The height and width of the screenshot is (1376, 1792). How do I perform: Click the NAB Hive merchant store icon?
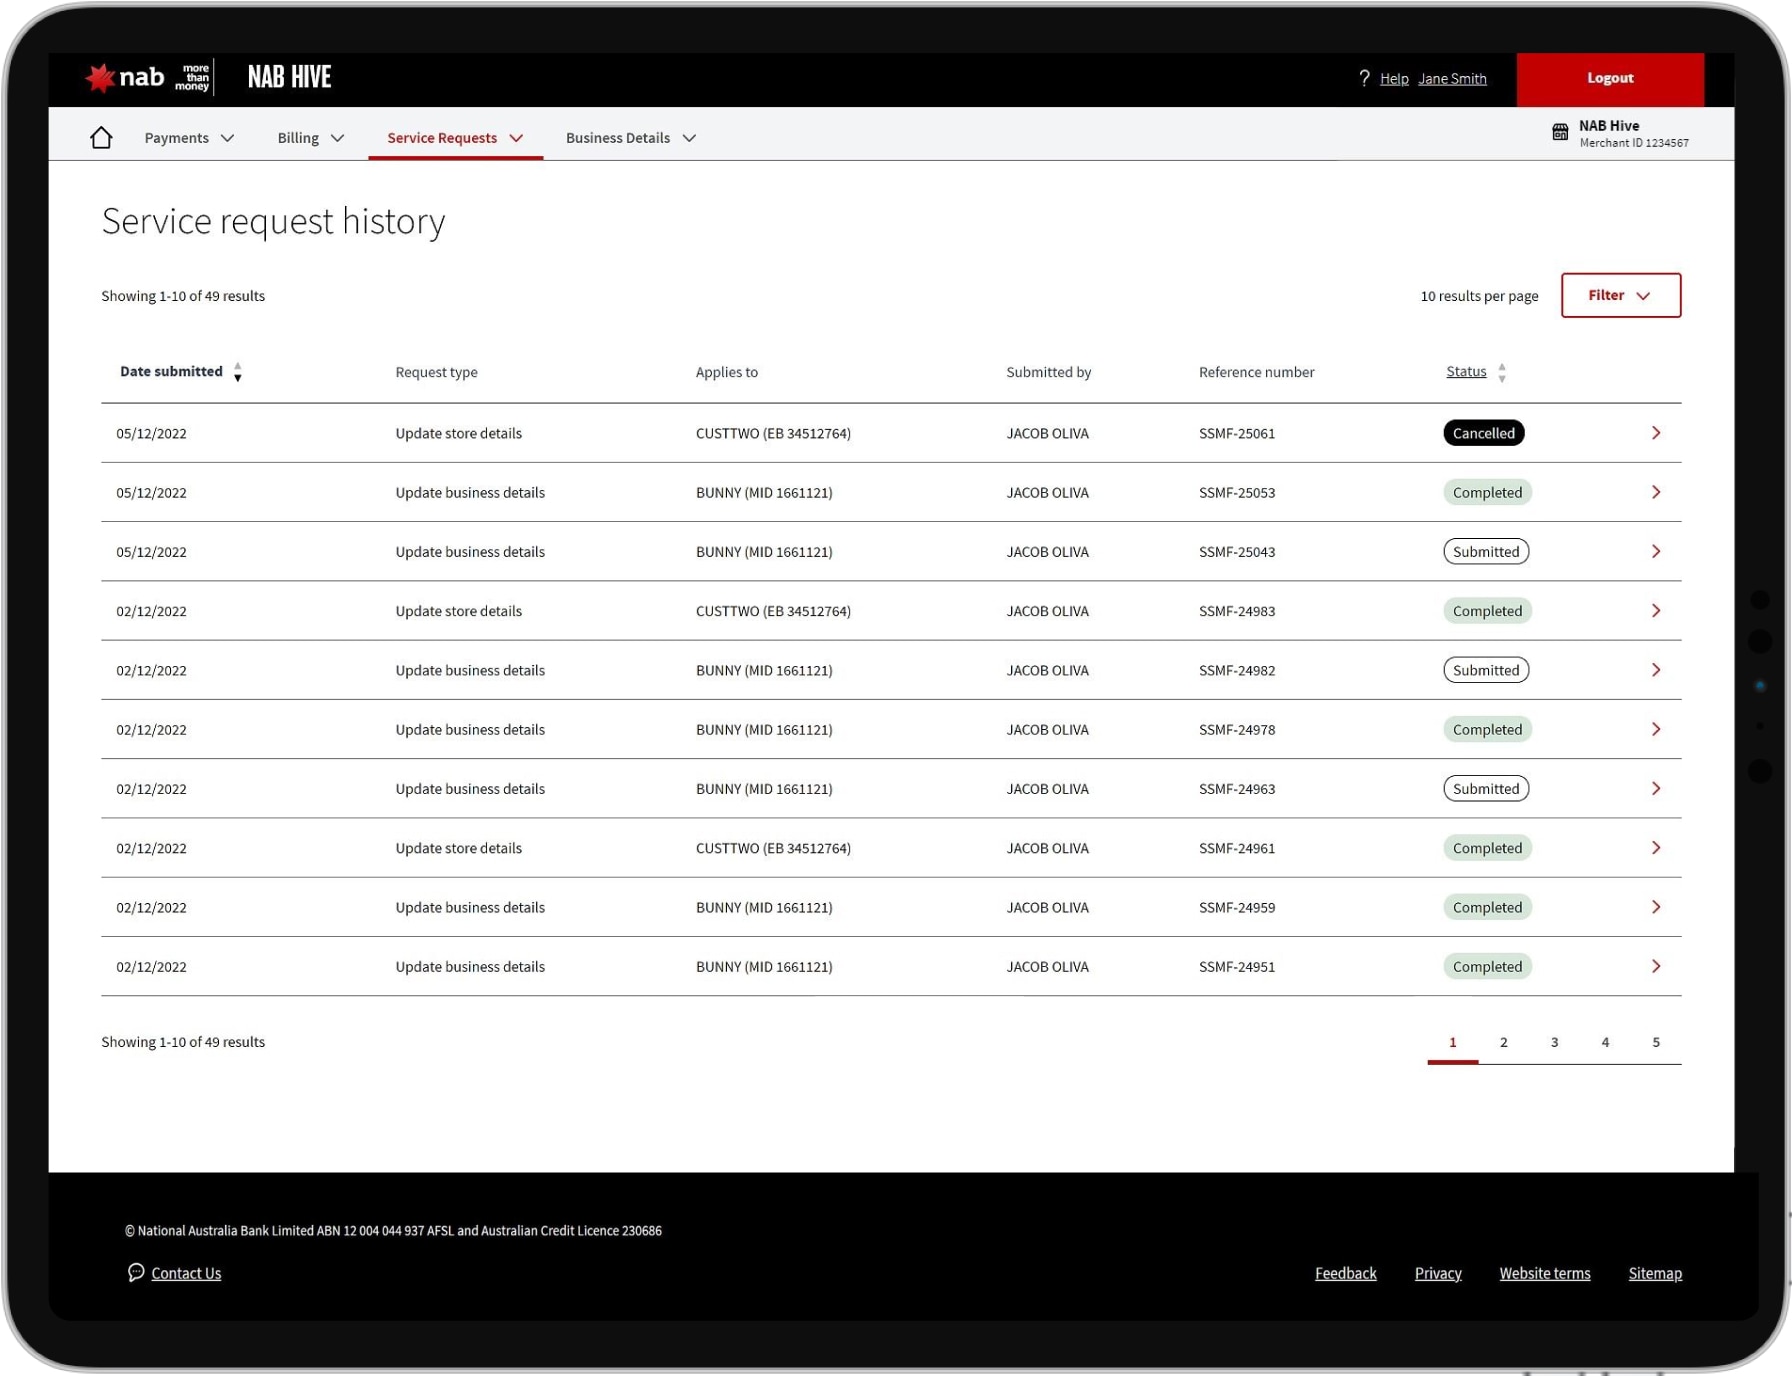click(1559, 133)
